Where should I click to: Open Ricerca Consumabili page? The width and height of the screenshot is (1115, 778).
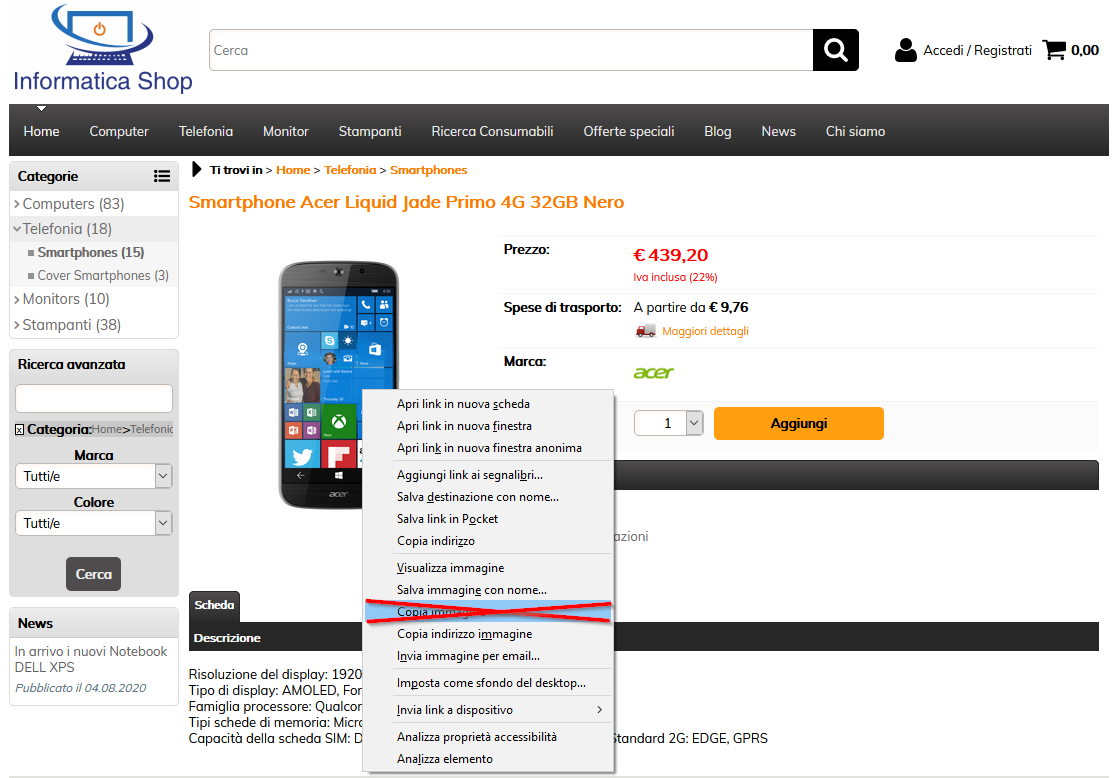492,132
